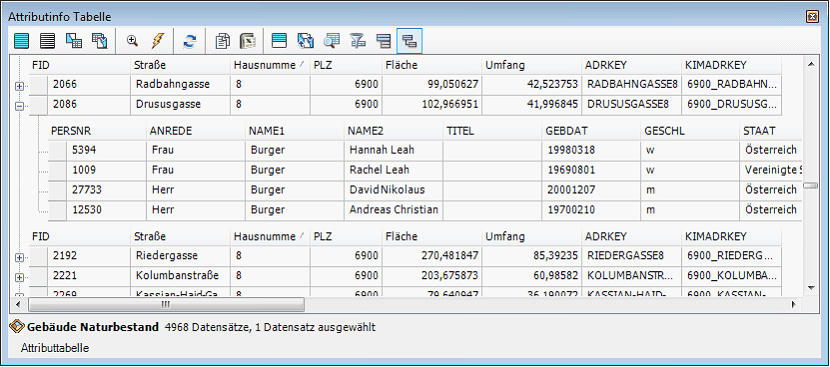Image resolution: width=830 pixels, height=367 pixels.
Task: Click the horizontal scrollbar right arrow
Action: point(793,305)
